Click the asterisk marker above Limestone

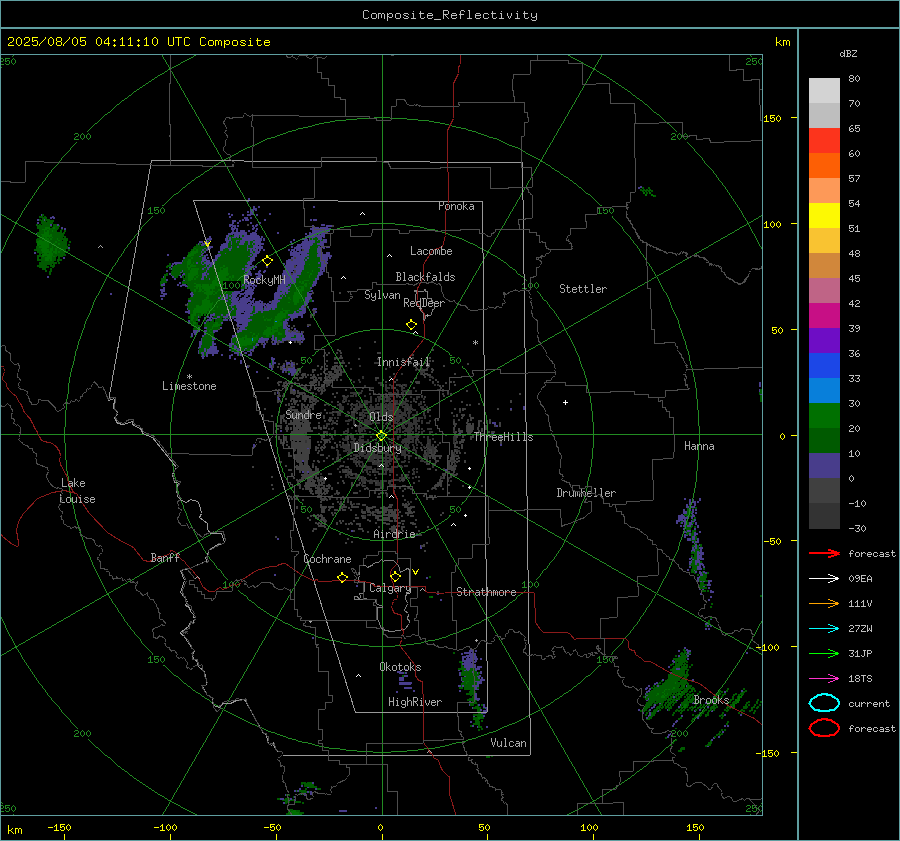[x=189, y=377]
